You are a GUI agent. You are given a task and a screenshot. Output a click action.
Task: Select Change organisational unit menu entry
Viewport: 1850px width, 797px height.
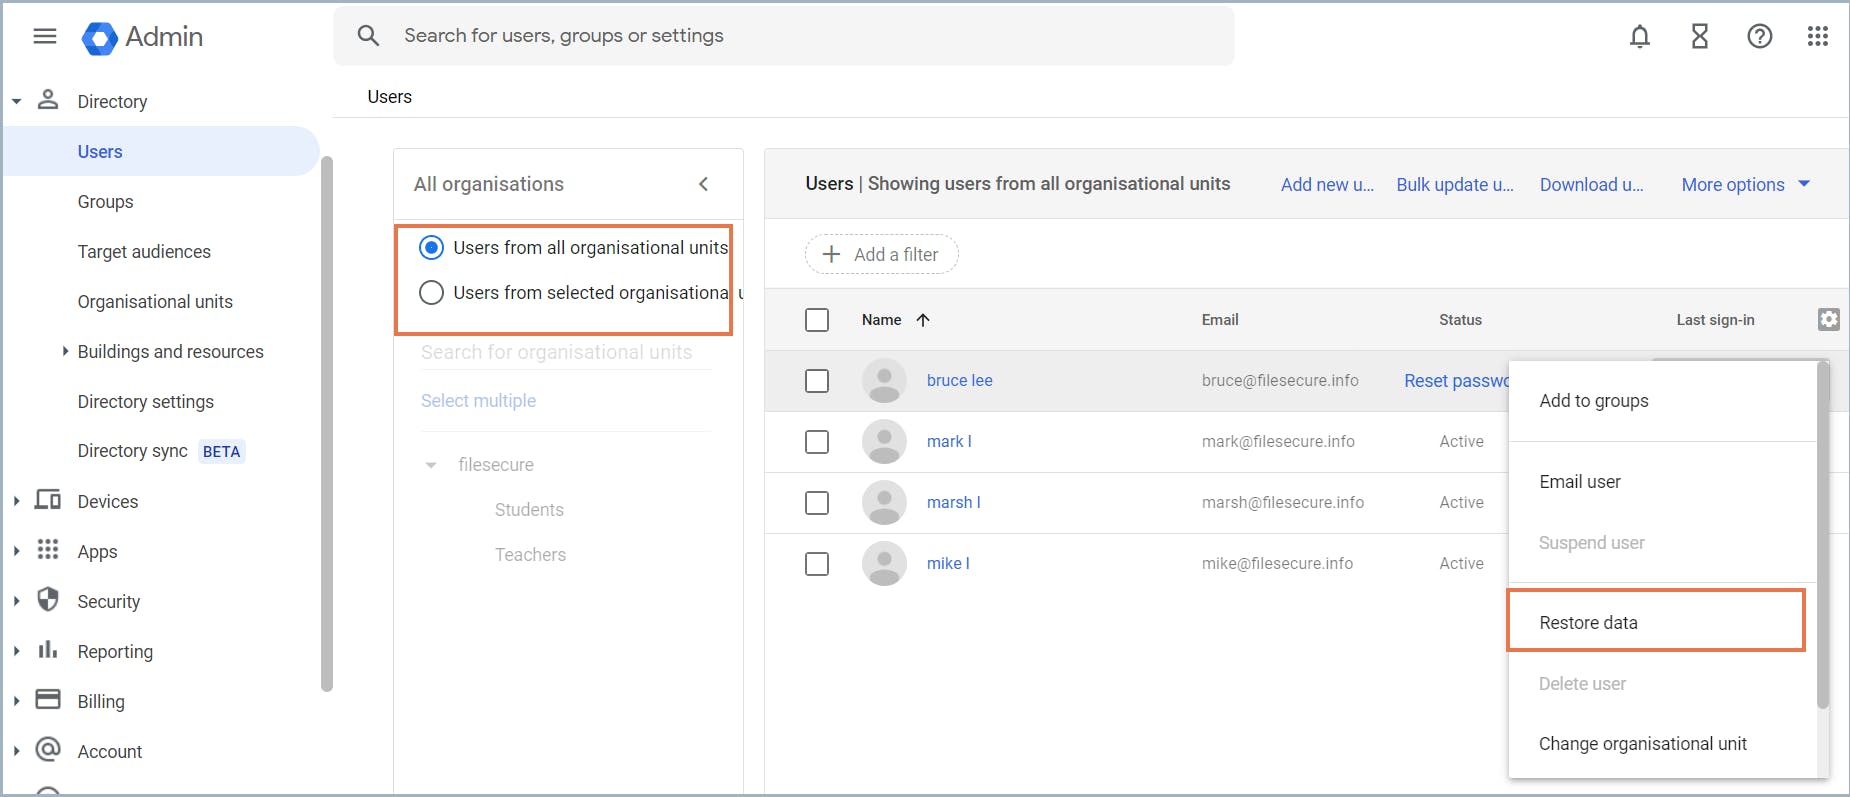1642,744
